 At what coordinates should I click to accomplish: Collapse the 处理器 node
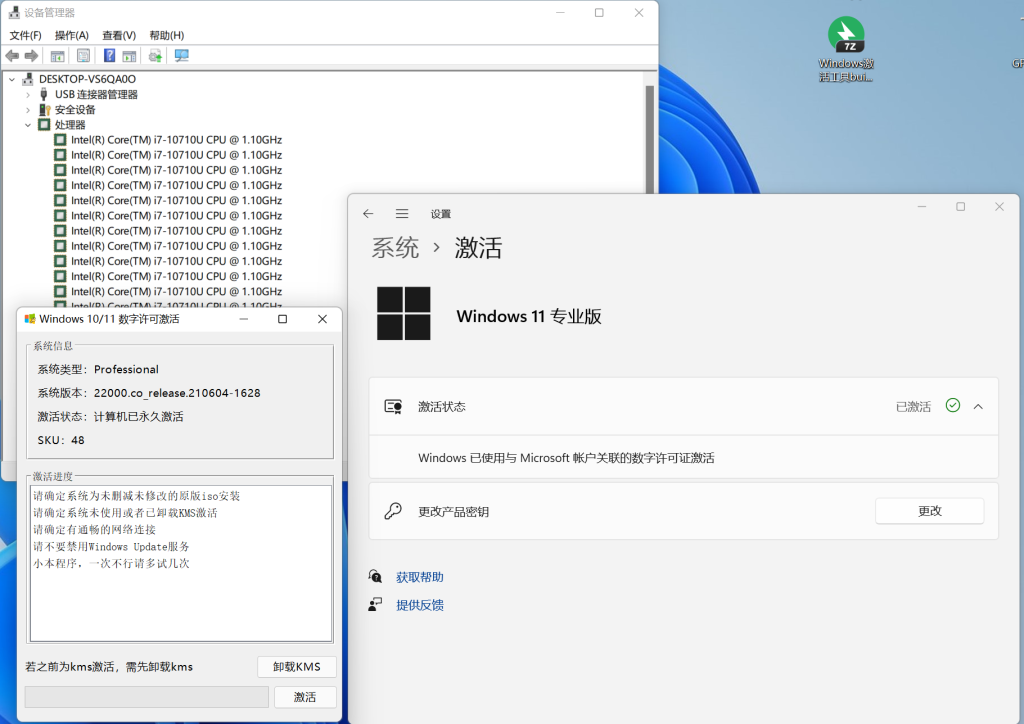point(28,125)
